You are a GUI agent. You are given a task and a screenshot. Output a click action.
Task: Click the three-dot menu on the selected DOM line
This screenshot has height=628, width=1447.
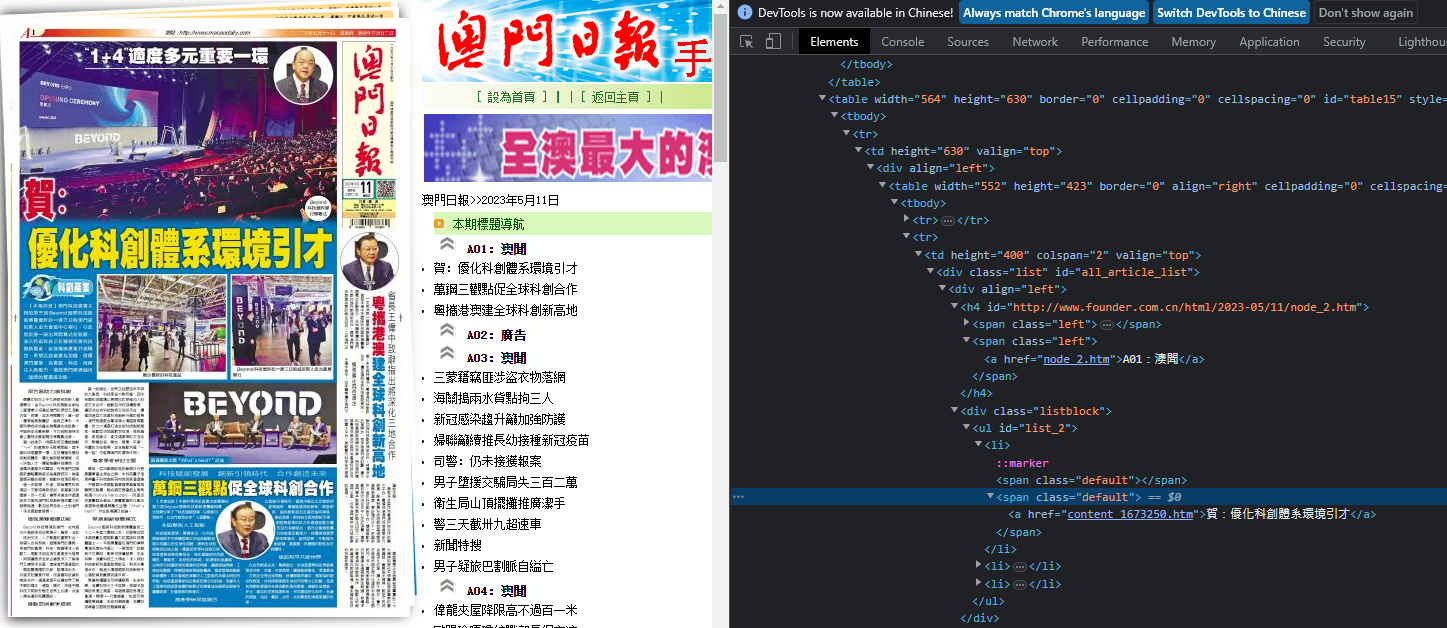coord(737,497)
